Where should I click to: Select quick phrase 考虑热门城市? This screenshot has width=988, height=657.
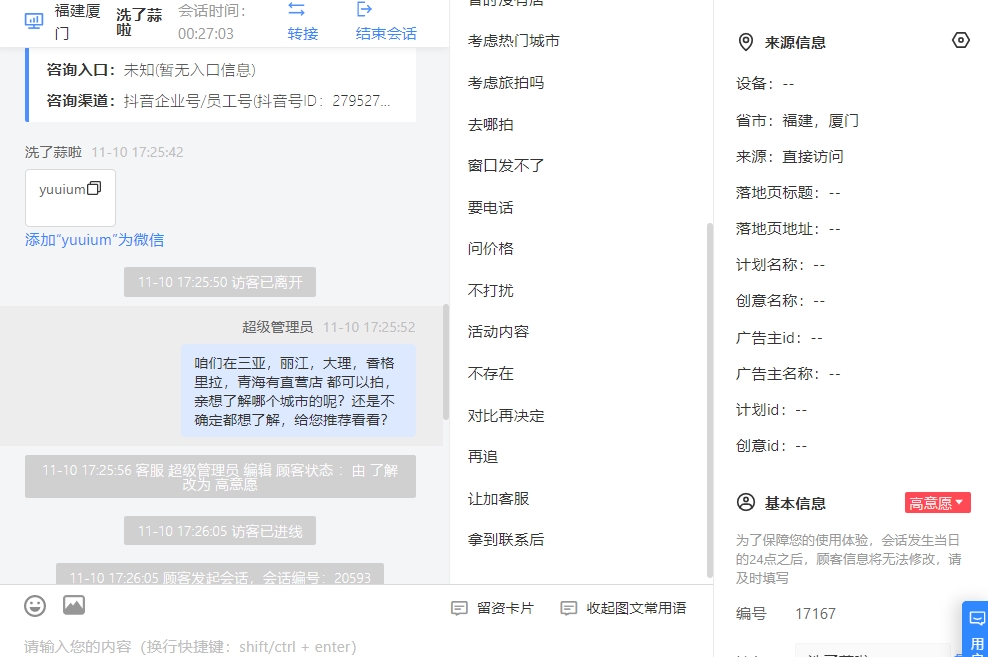(x=514, y=41)
